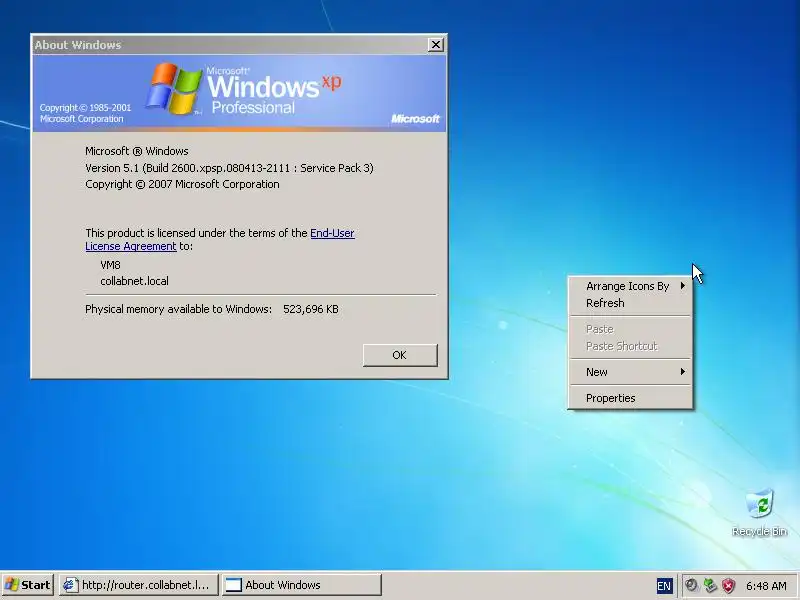The image size is (800, 600).
Task: Close the About Windows dialog with X
Action: pyautogui.click(x=436, y=45)
